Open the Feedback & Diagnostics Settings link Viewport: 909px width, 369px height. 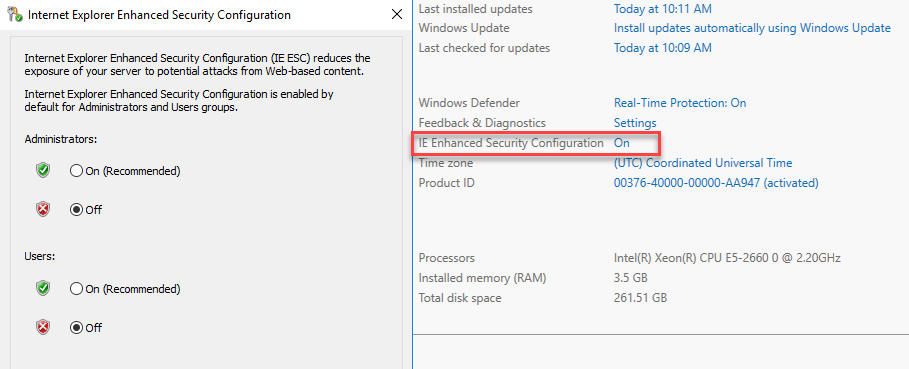[635, 123]
